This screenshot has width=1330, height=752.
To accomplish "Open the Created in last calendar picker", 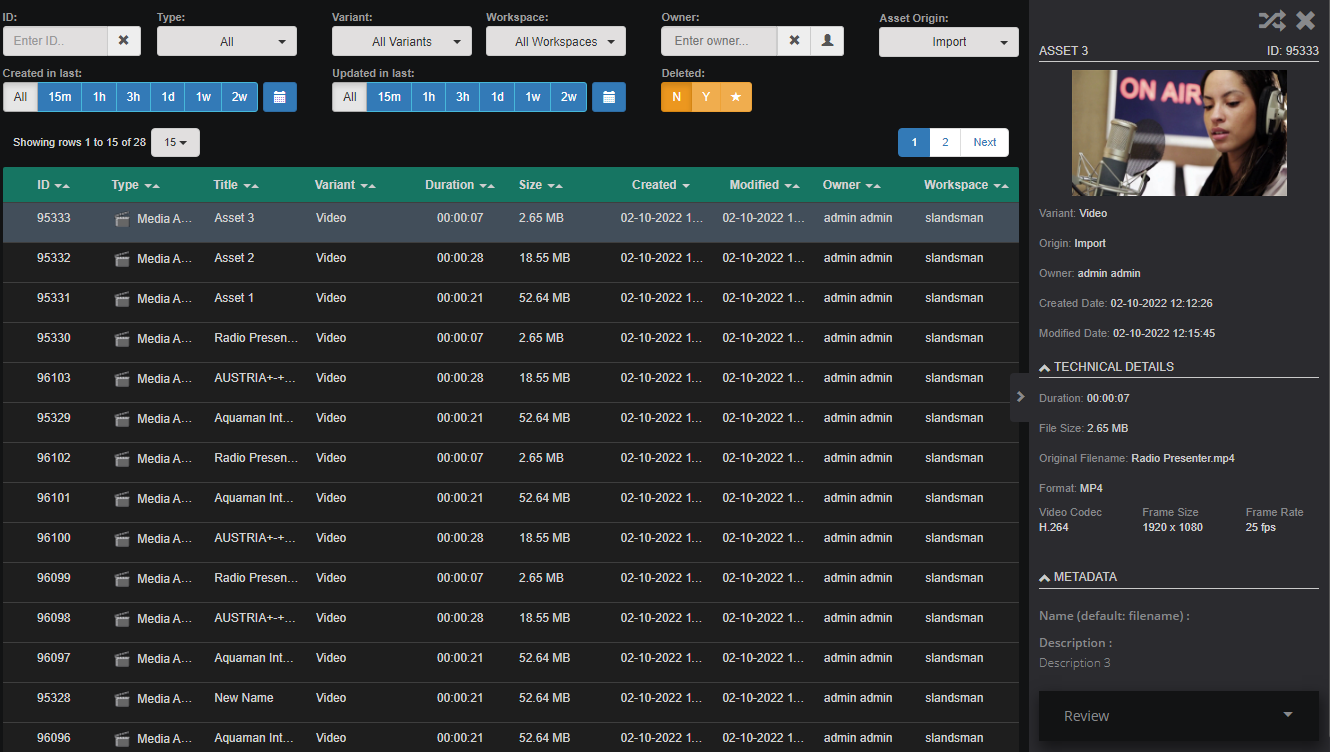I will pyautogui.click(x=280, y=97).
